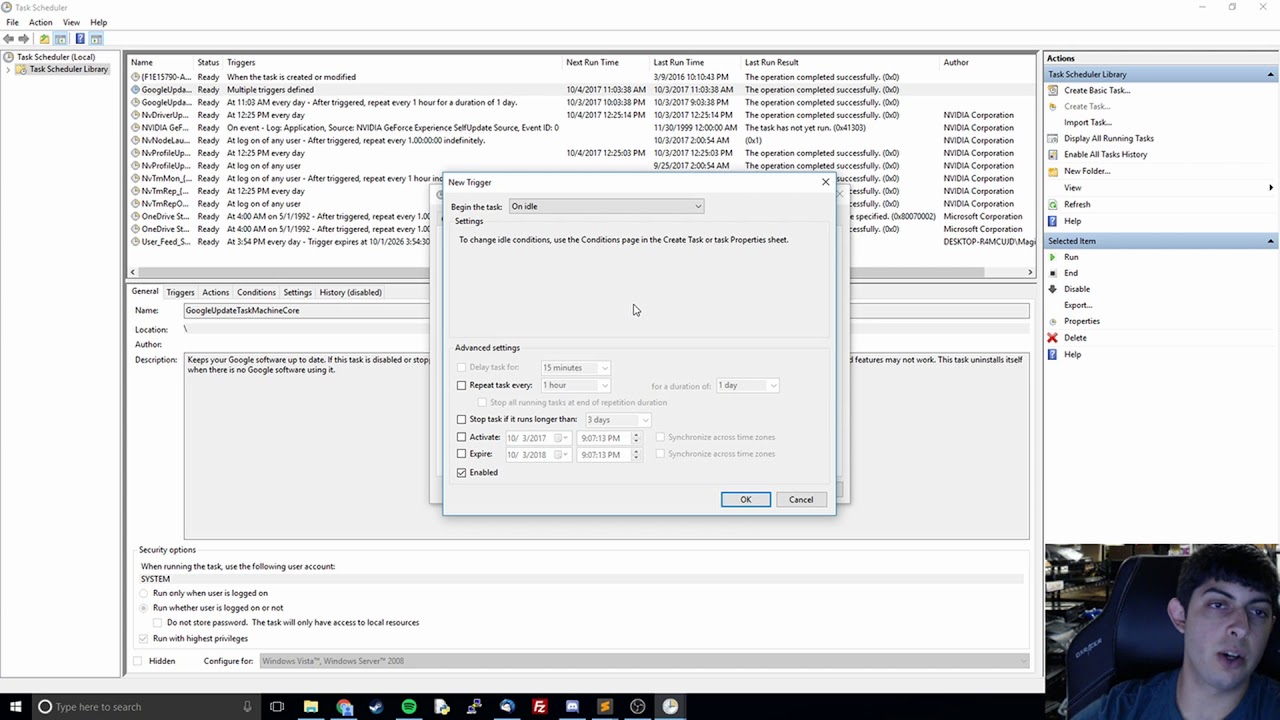1280x720 pixels.
Task: Open the View menu in menu bar
Action: click(x=71, y=22)
